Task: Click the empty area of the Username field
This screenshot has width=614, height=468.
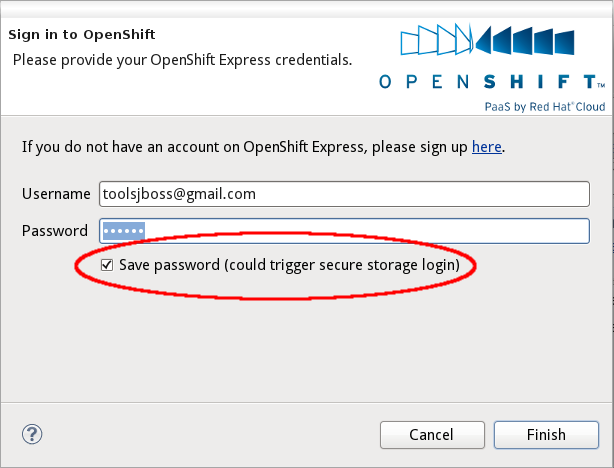Action: 423,194
